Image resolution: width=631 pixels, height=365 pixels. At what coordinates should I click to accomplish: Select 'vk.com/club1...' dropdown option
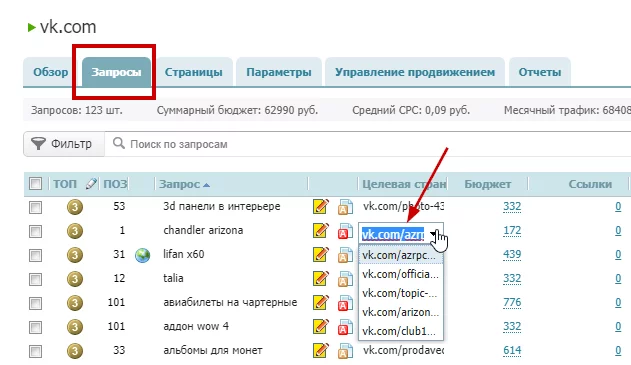401,331
